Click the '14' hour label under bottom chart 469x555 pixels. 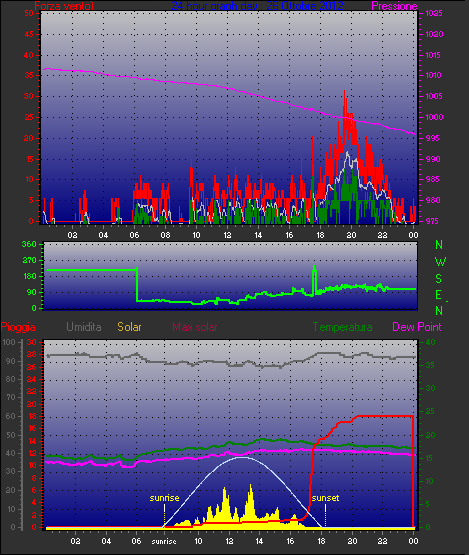tap(259, 541)
